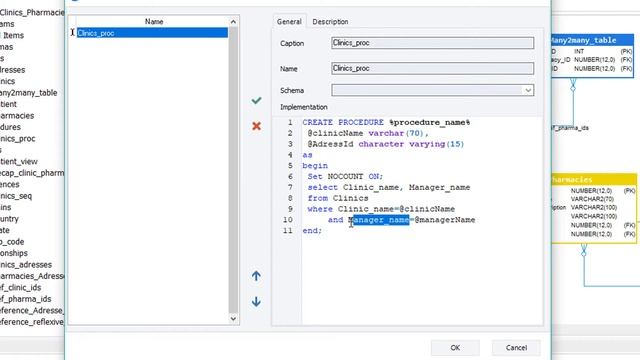Select many2many_table in background tree

[29, 93]
